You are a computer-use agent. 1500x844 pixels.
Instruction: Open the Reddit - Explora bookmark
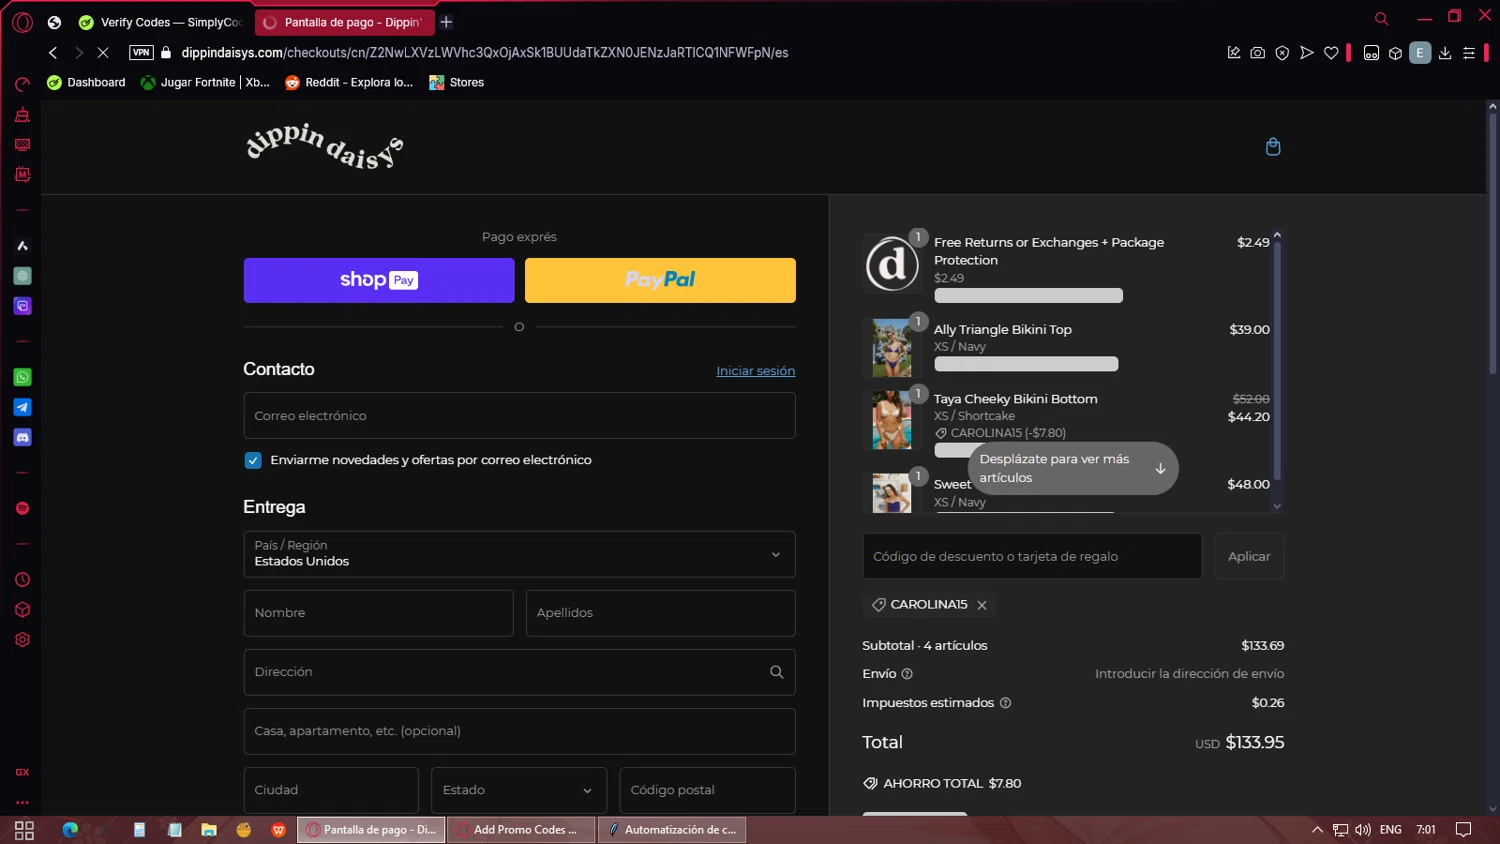tap(349, 82)
